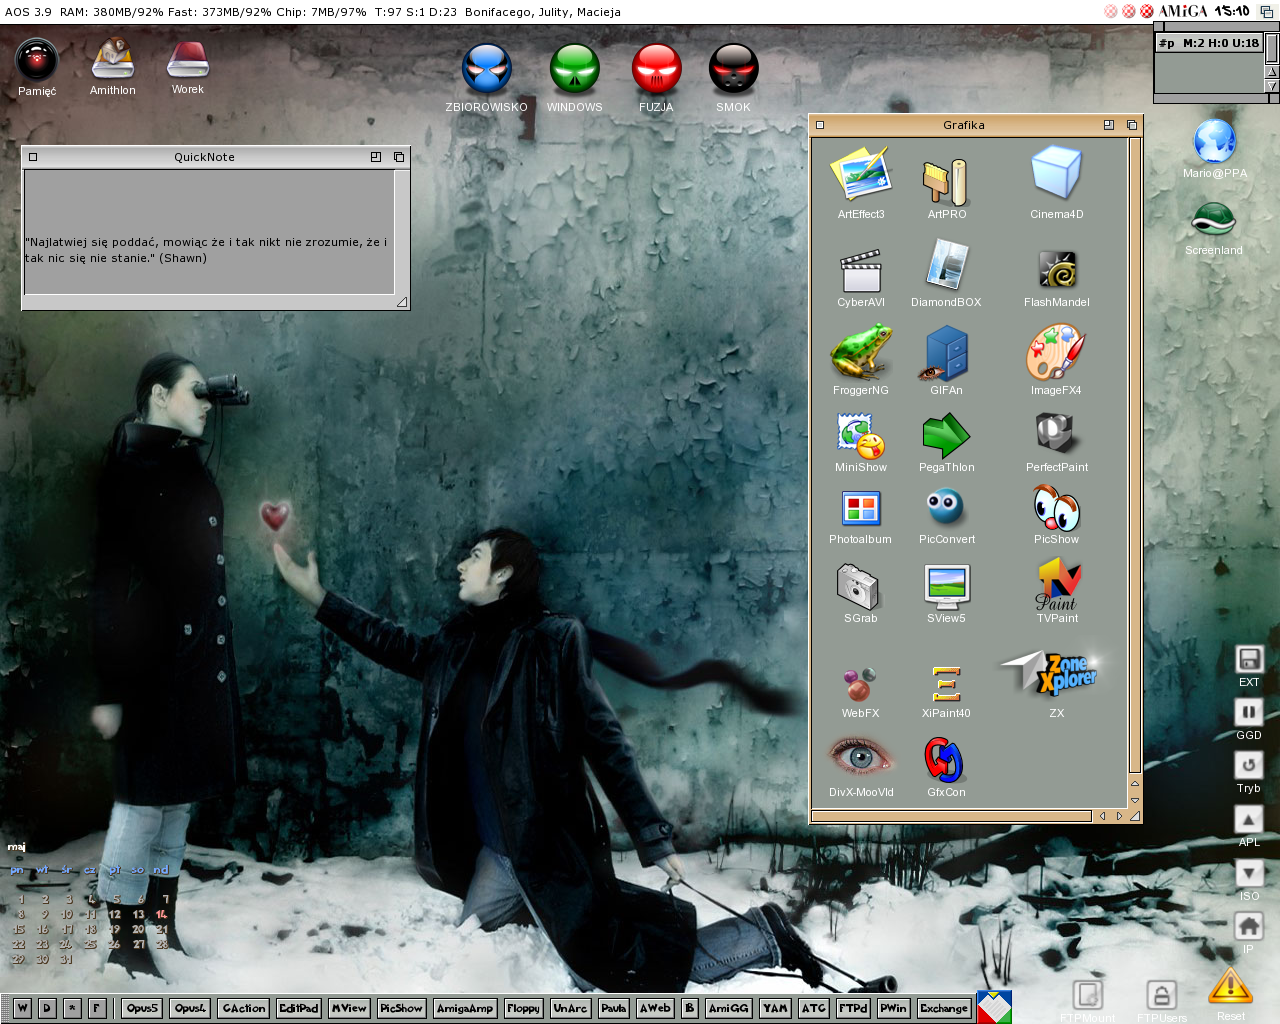Launch UnArc from the dock bar
Screen dimensions: 1280x1024
tap(570, 1008)
